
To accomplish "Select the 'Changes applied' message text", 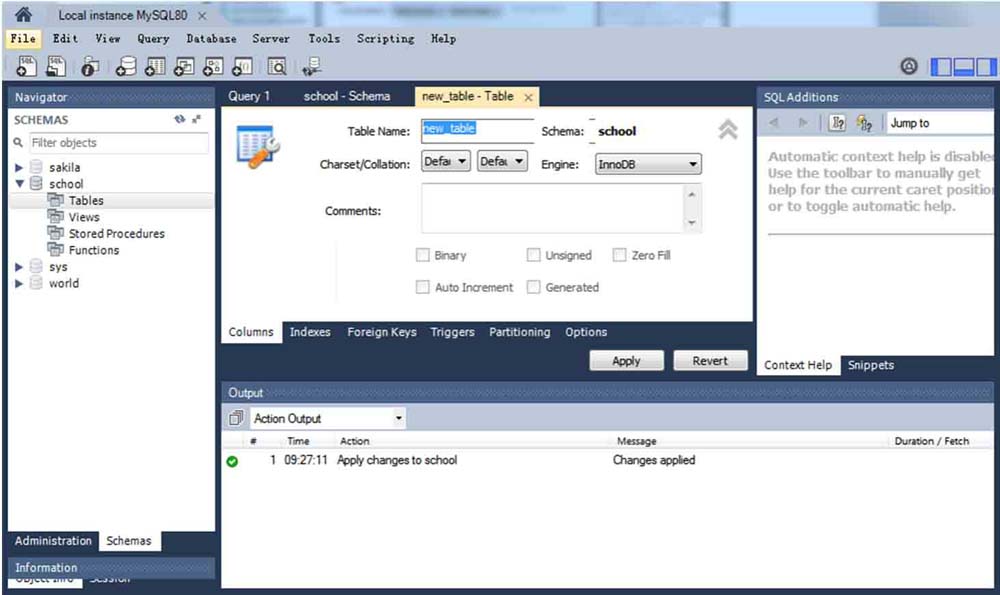I will point(654,460).
